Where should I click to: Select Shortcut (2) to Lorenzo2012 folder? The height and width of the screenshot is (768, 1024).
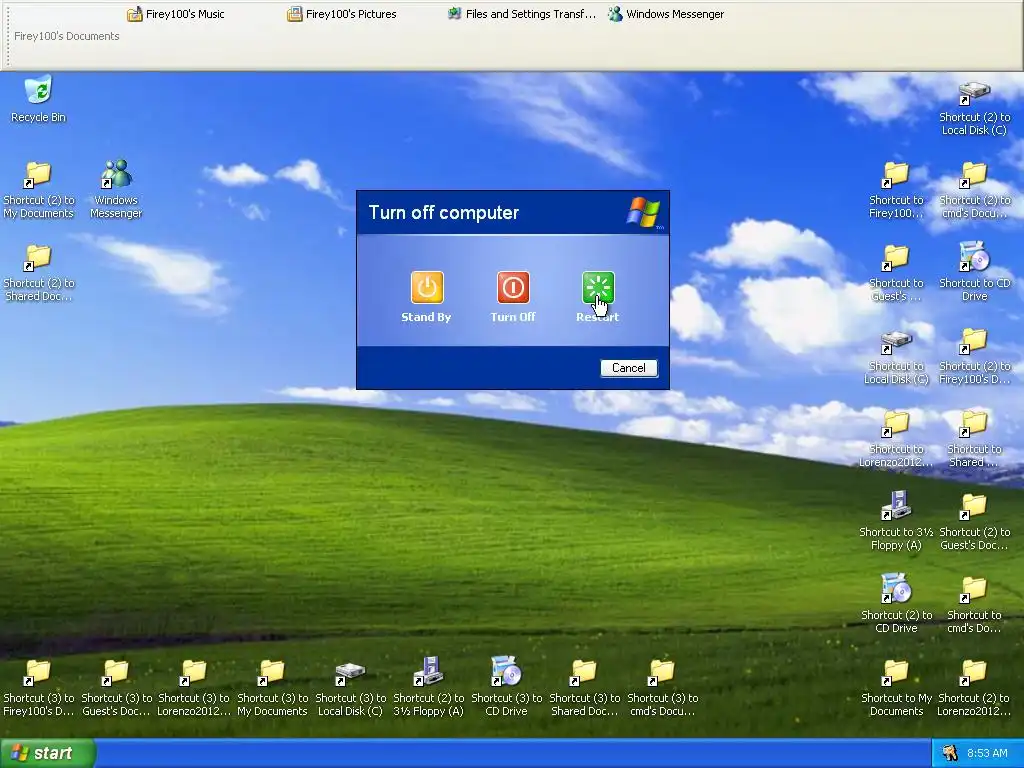coord(974,687)
